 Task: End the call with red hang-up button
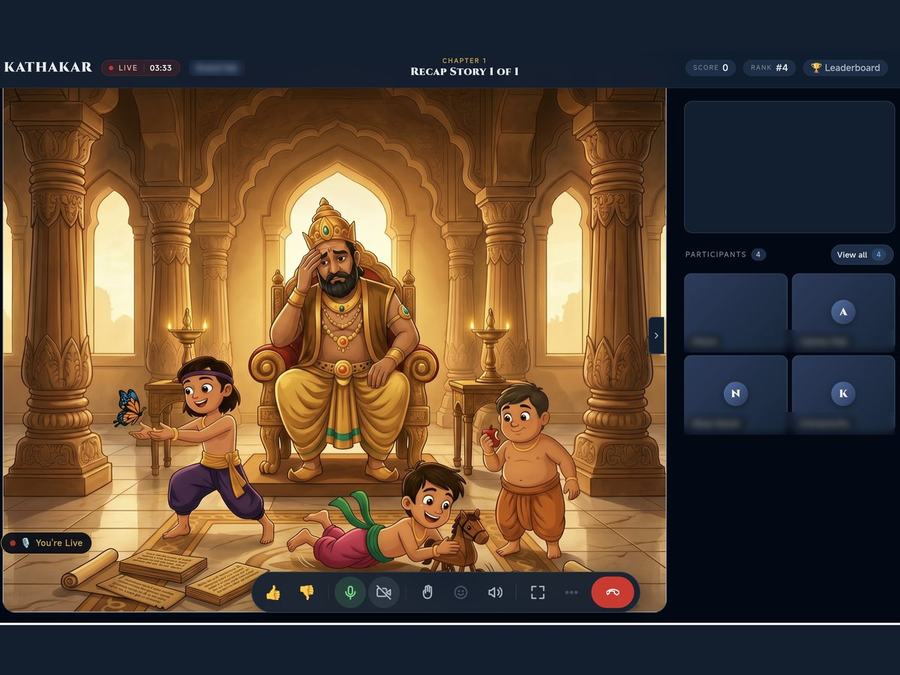tap(612, 592)
